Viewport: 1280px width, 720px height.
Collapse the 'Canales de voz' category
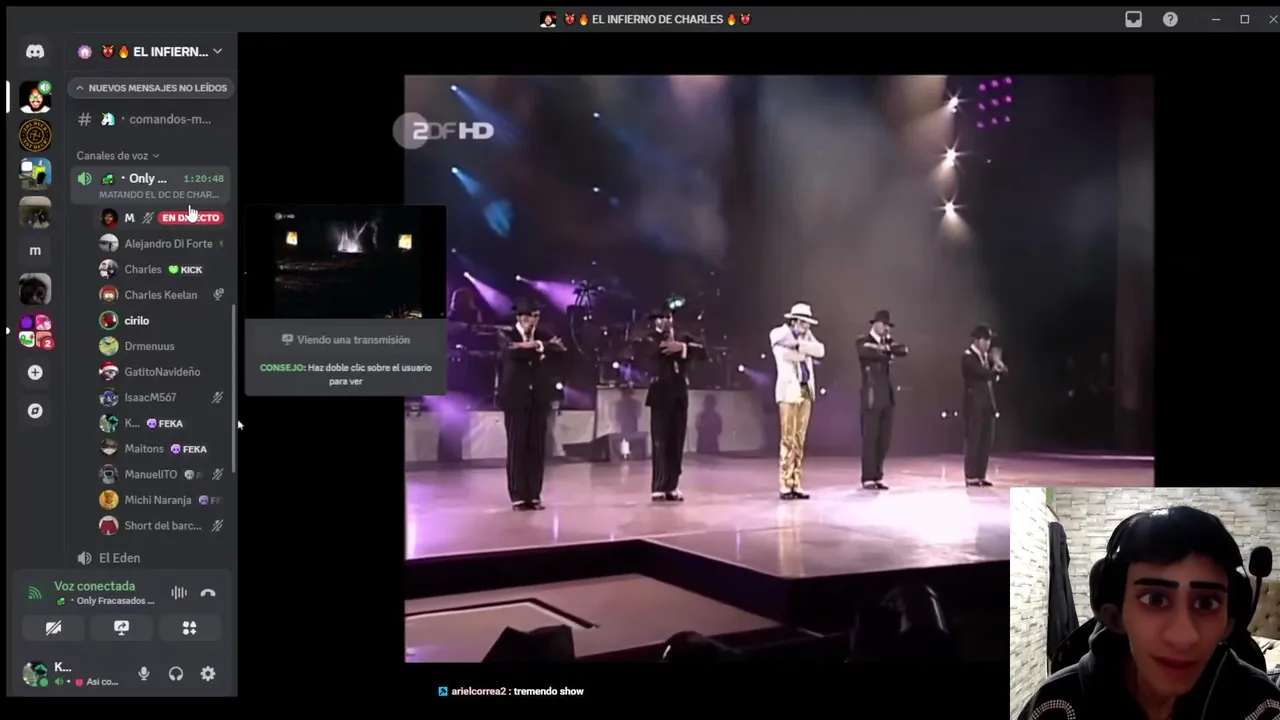pyautogui.click(x=117, y=156)
